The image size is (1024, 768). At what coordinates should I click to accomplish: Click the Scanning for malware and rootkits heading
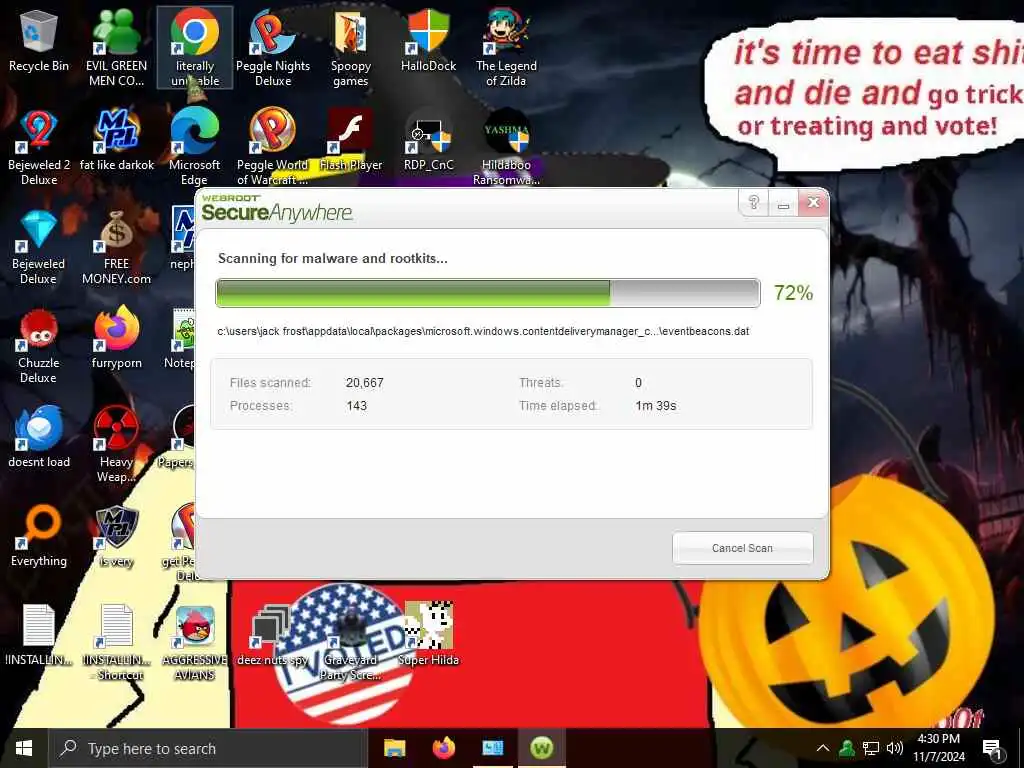tap(332, 259)
